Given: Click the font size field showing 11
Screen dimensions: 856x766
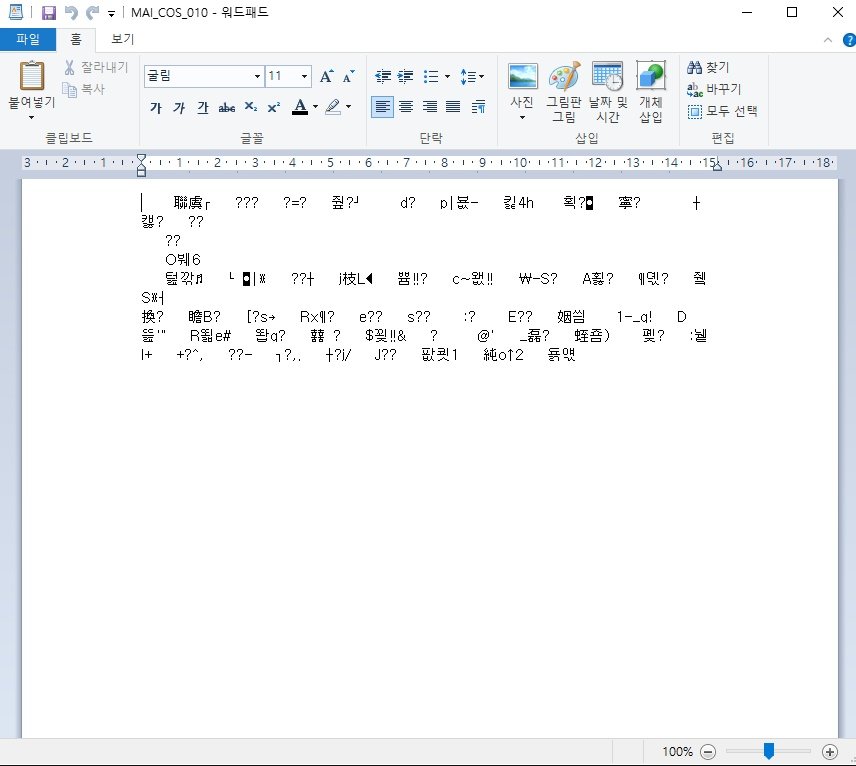Looking at the screenshot, I should click(281, 76).
